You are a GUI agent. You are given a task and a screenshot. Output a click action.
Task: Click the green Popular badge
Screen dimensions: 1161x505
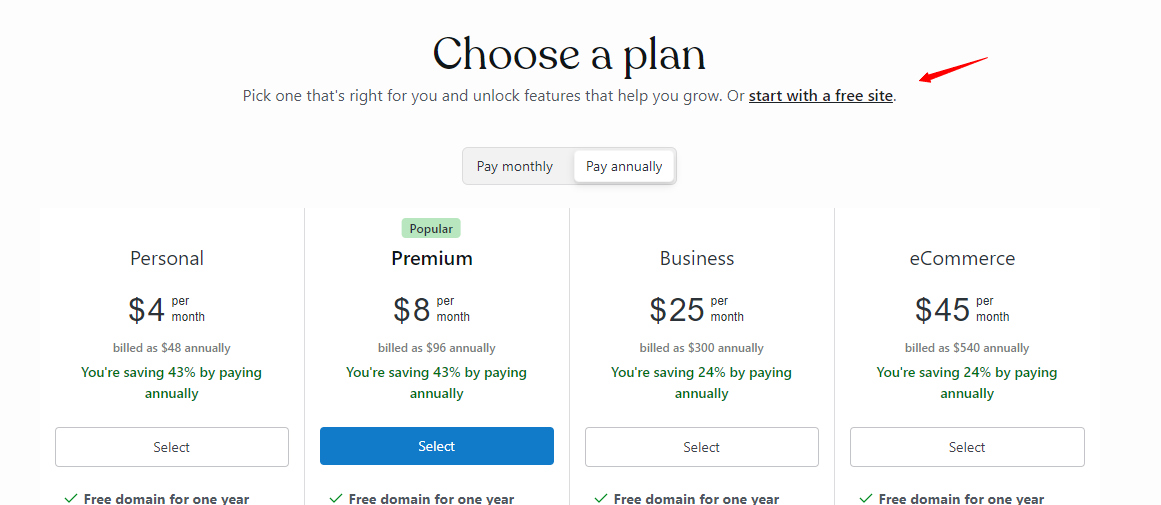431,228
